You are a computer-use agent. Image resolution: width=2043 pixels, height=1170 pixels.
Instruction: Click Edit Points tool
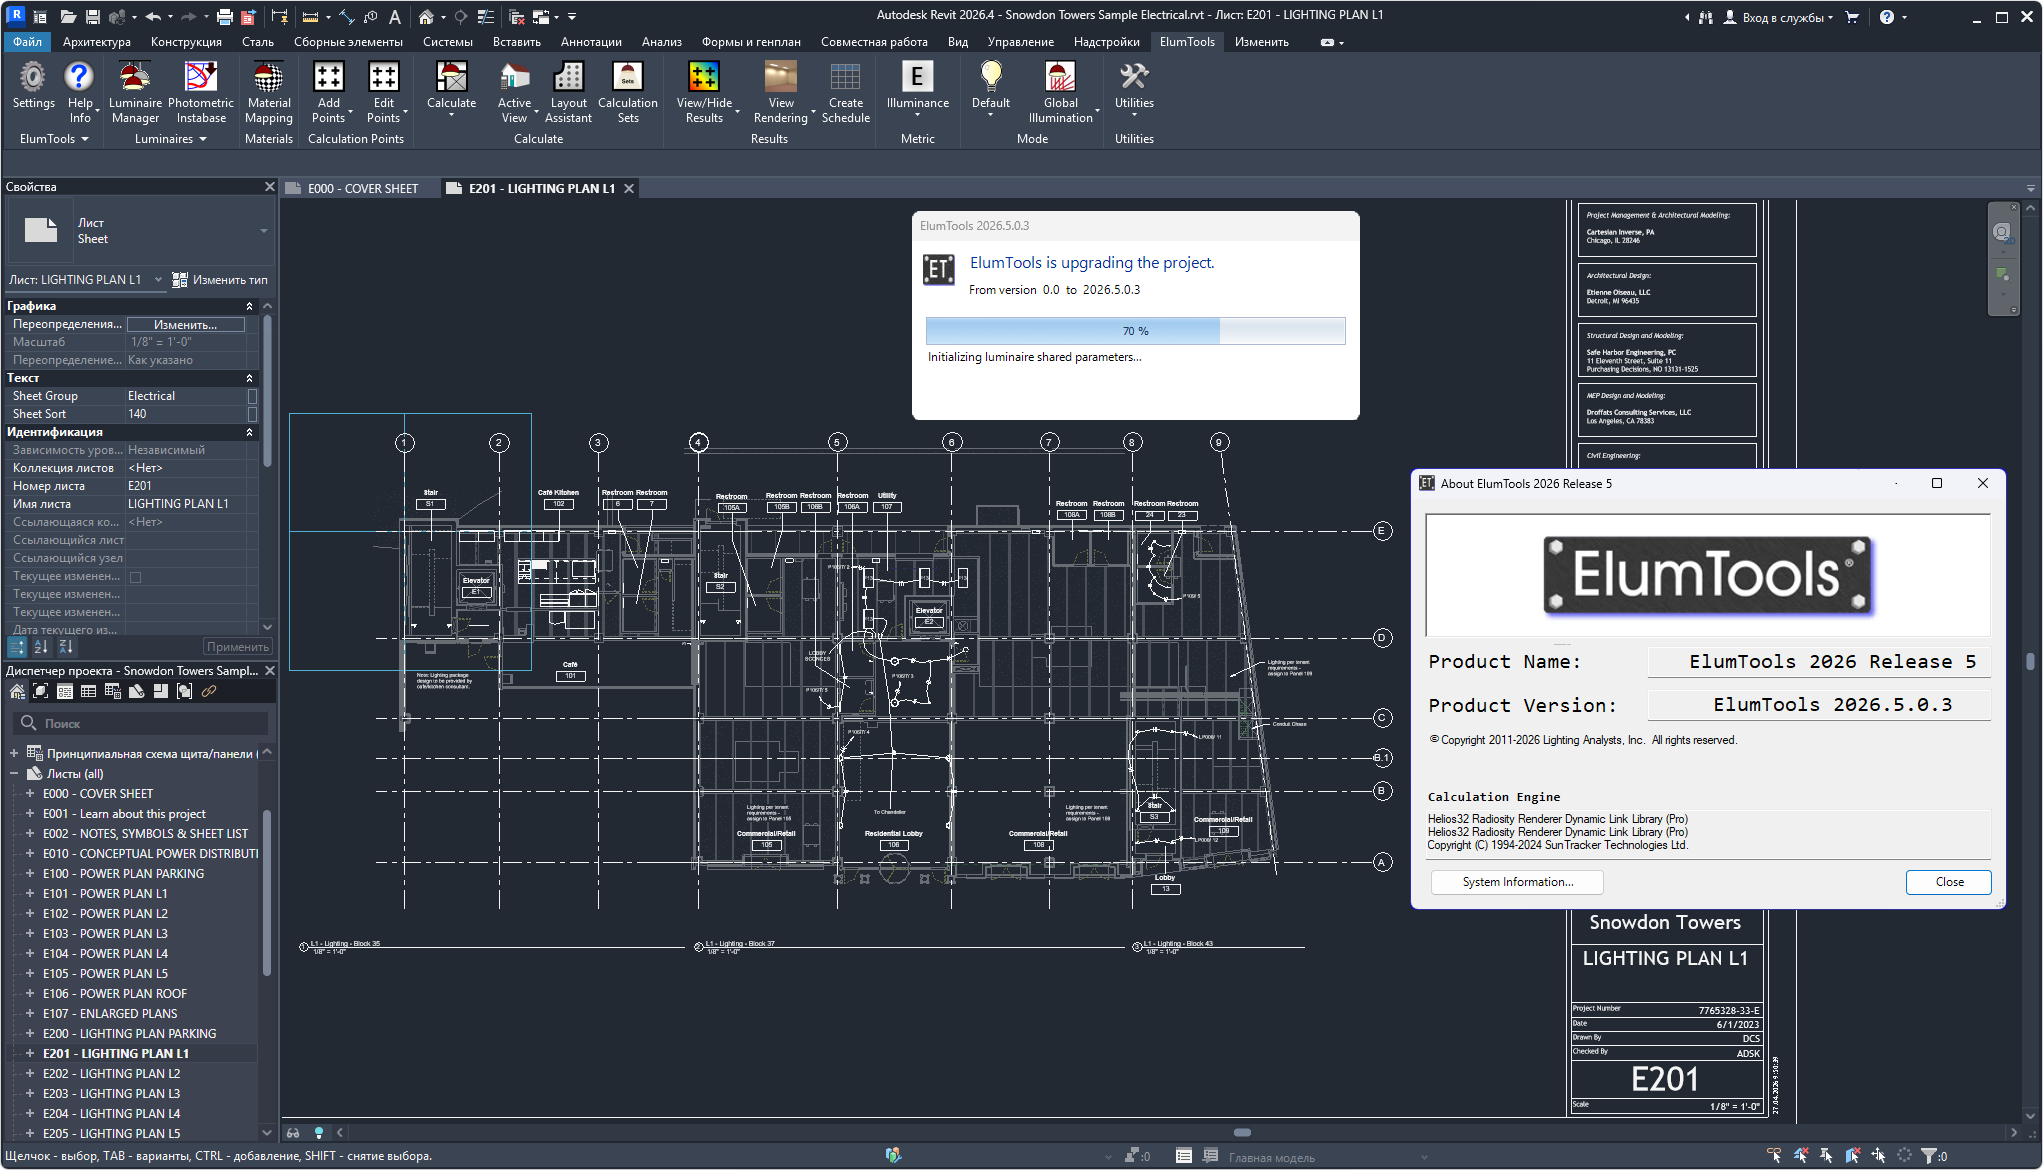click(384, 92)
